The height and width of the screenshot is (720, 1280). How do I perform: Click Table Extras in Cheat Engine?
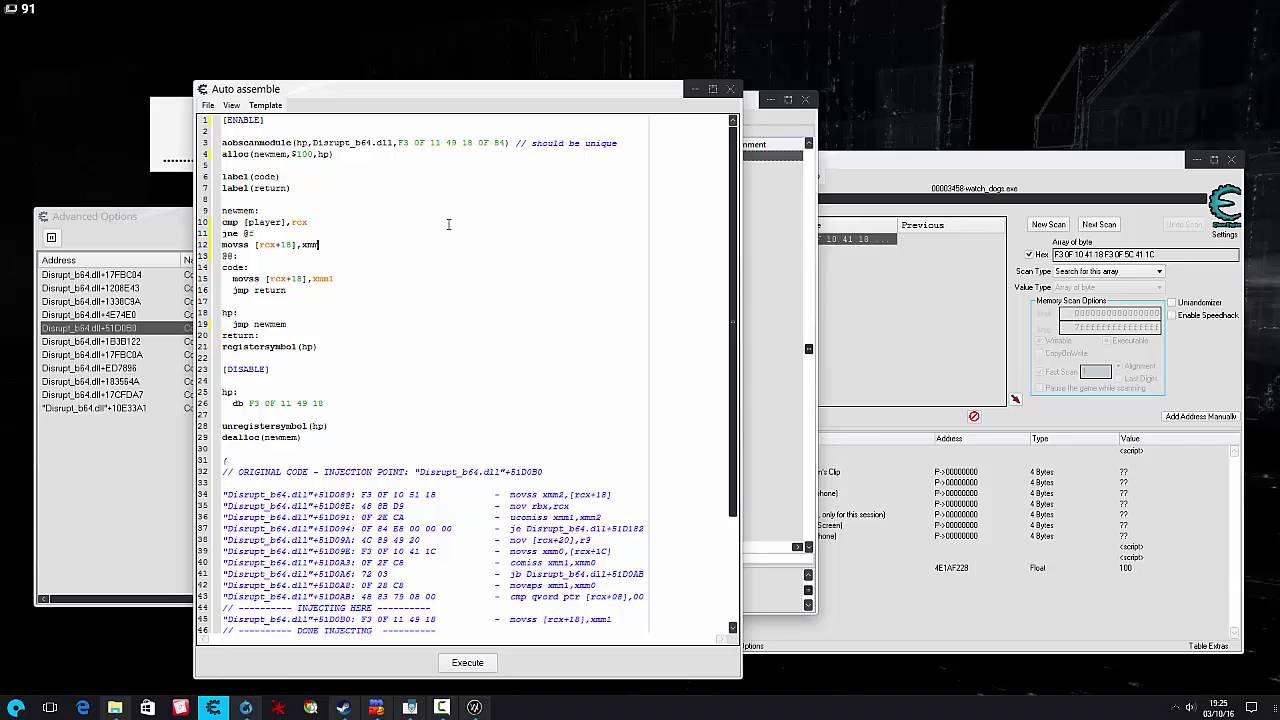coord(1208,646)
